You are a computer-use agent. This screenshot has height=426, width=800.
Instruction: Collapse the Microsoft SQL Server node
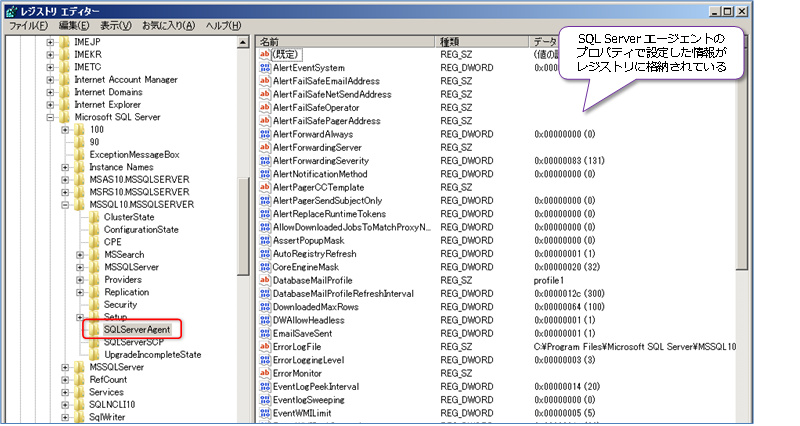coord(50,117)
